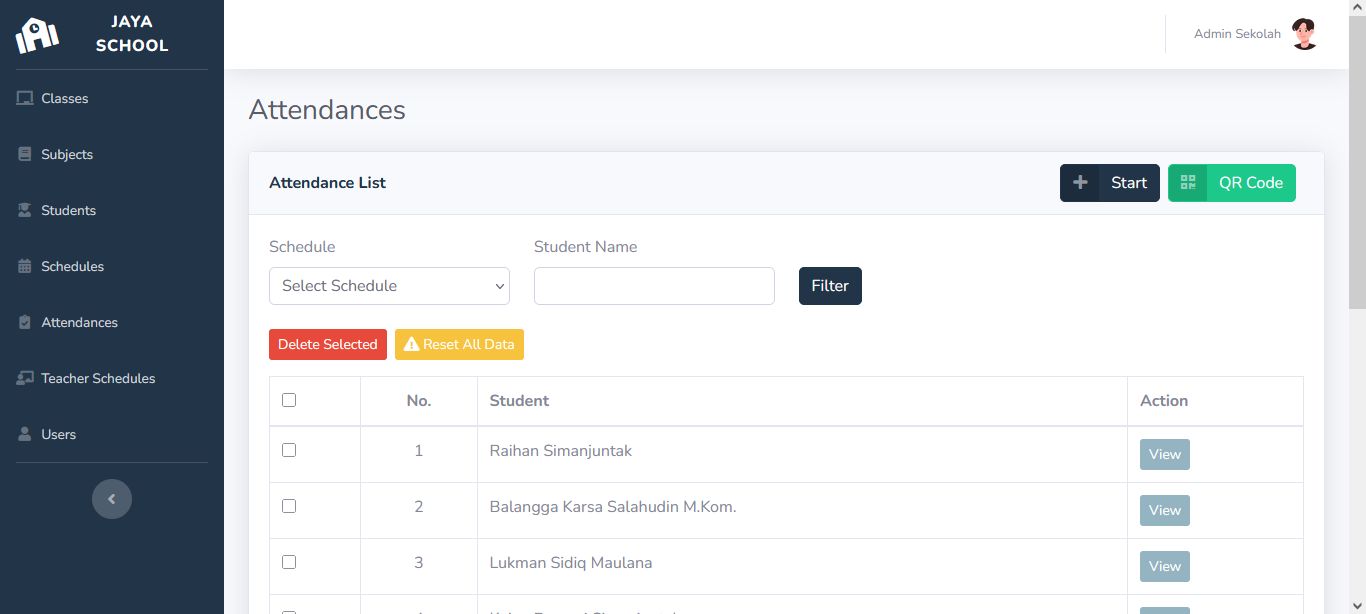Open the Select Schedule dropdown

point(389,286)
